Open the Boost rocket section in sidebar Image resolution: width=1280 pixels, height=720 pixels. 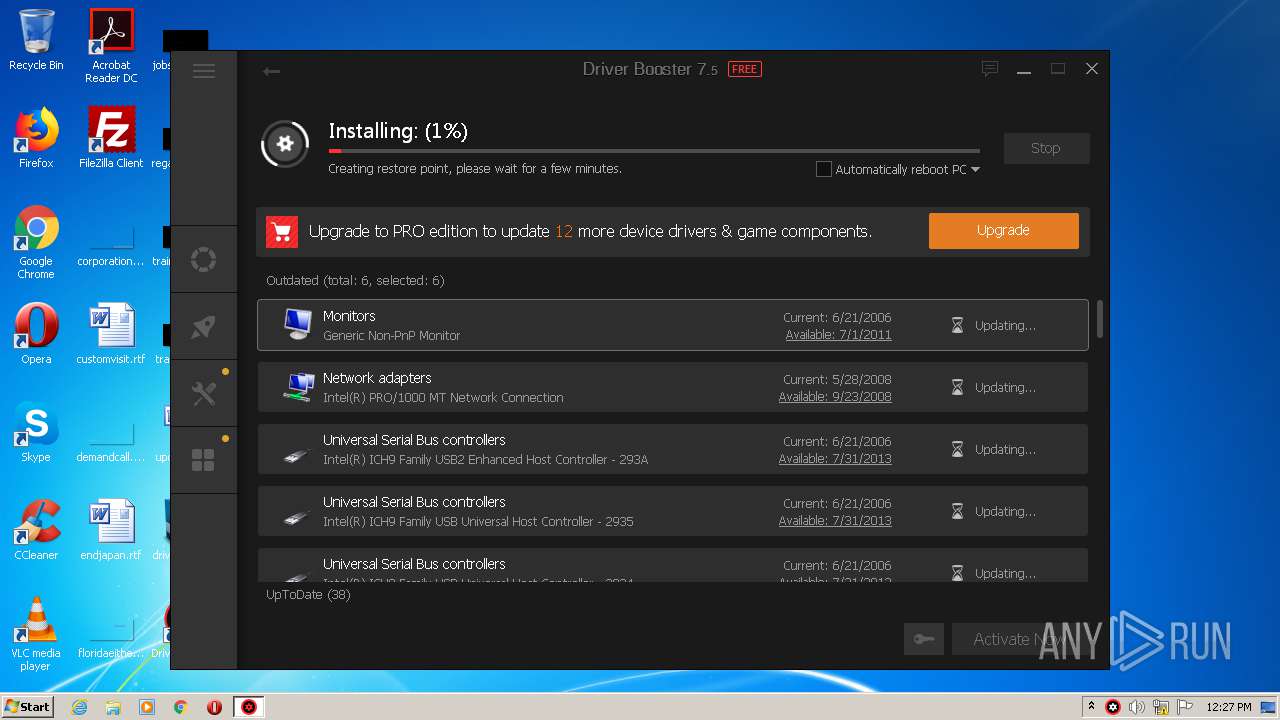coord(204,327)
